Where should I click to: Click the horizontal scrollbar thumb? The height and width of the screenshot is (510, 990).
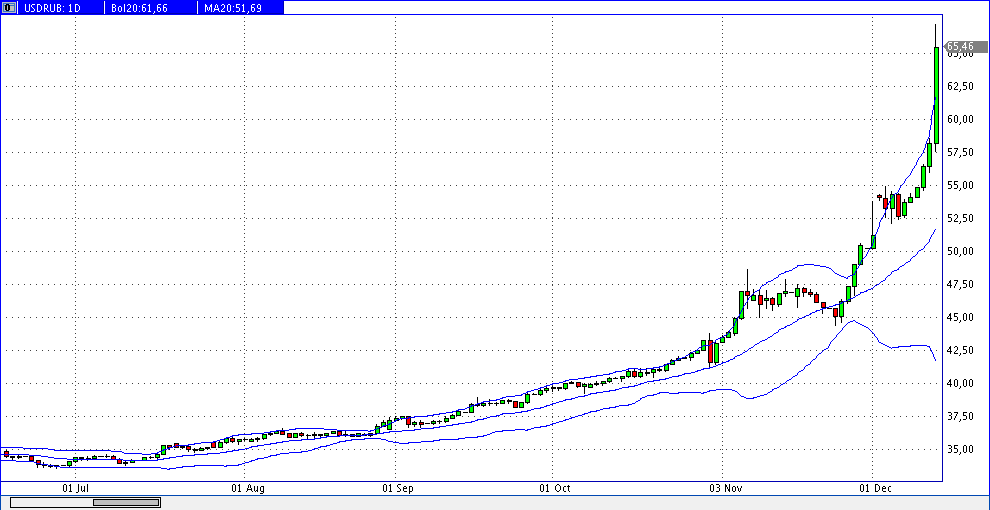[x=126, y=502]
